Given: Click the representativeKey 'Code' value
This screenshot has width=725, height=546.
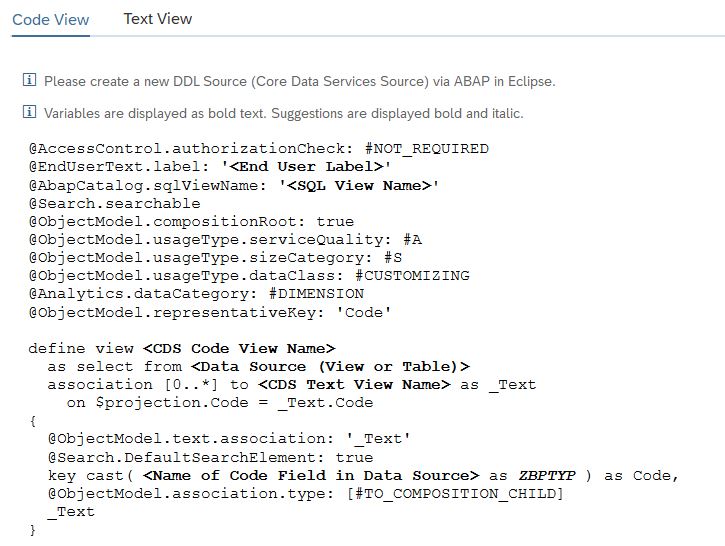Looking at the screenshot, I should 363,313.
